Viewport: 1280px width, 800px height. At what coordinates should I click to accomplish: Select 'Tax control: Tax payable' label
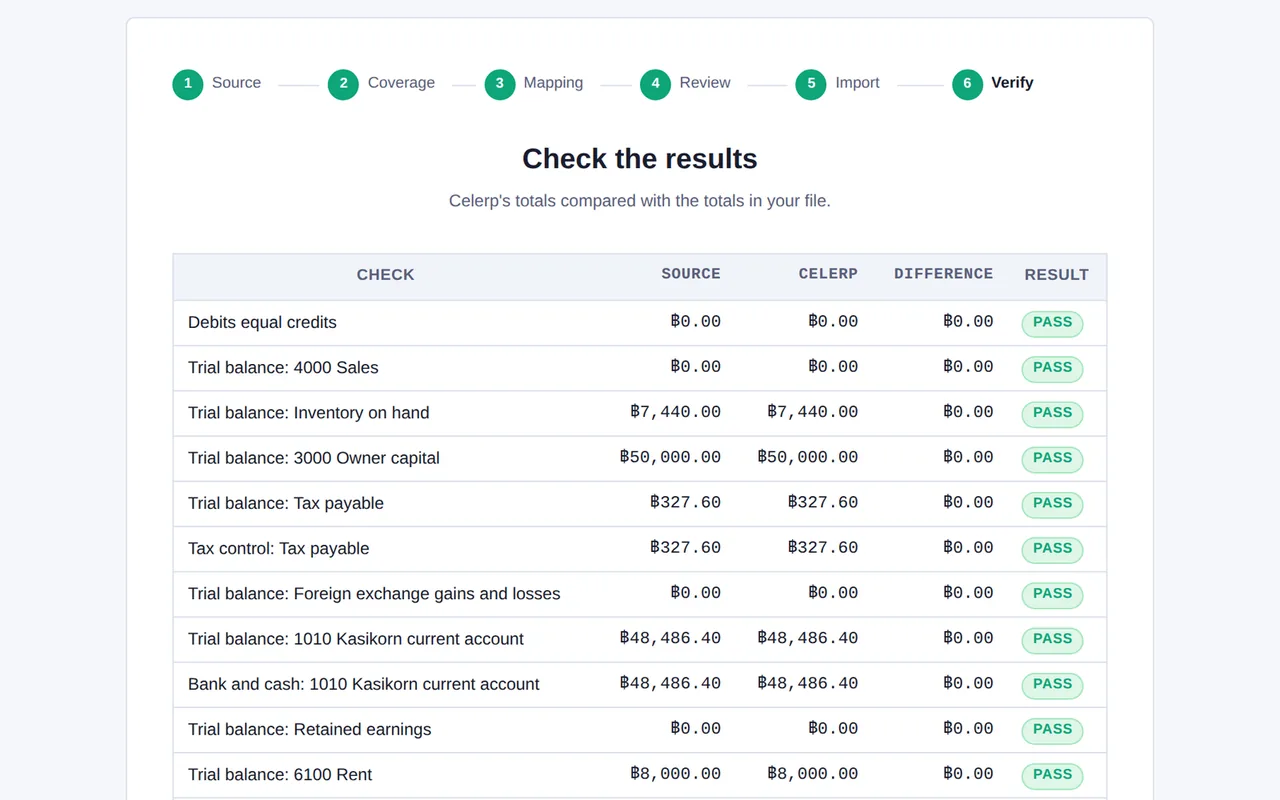279,549
